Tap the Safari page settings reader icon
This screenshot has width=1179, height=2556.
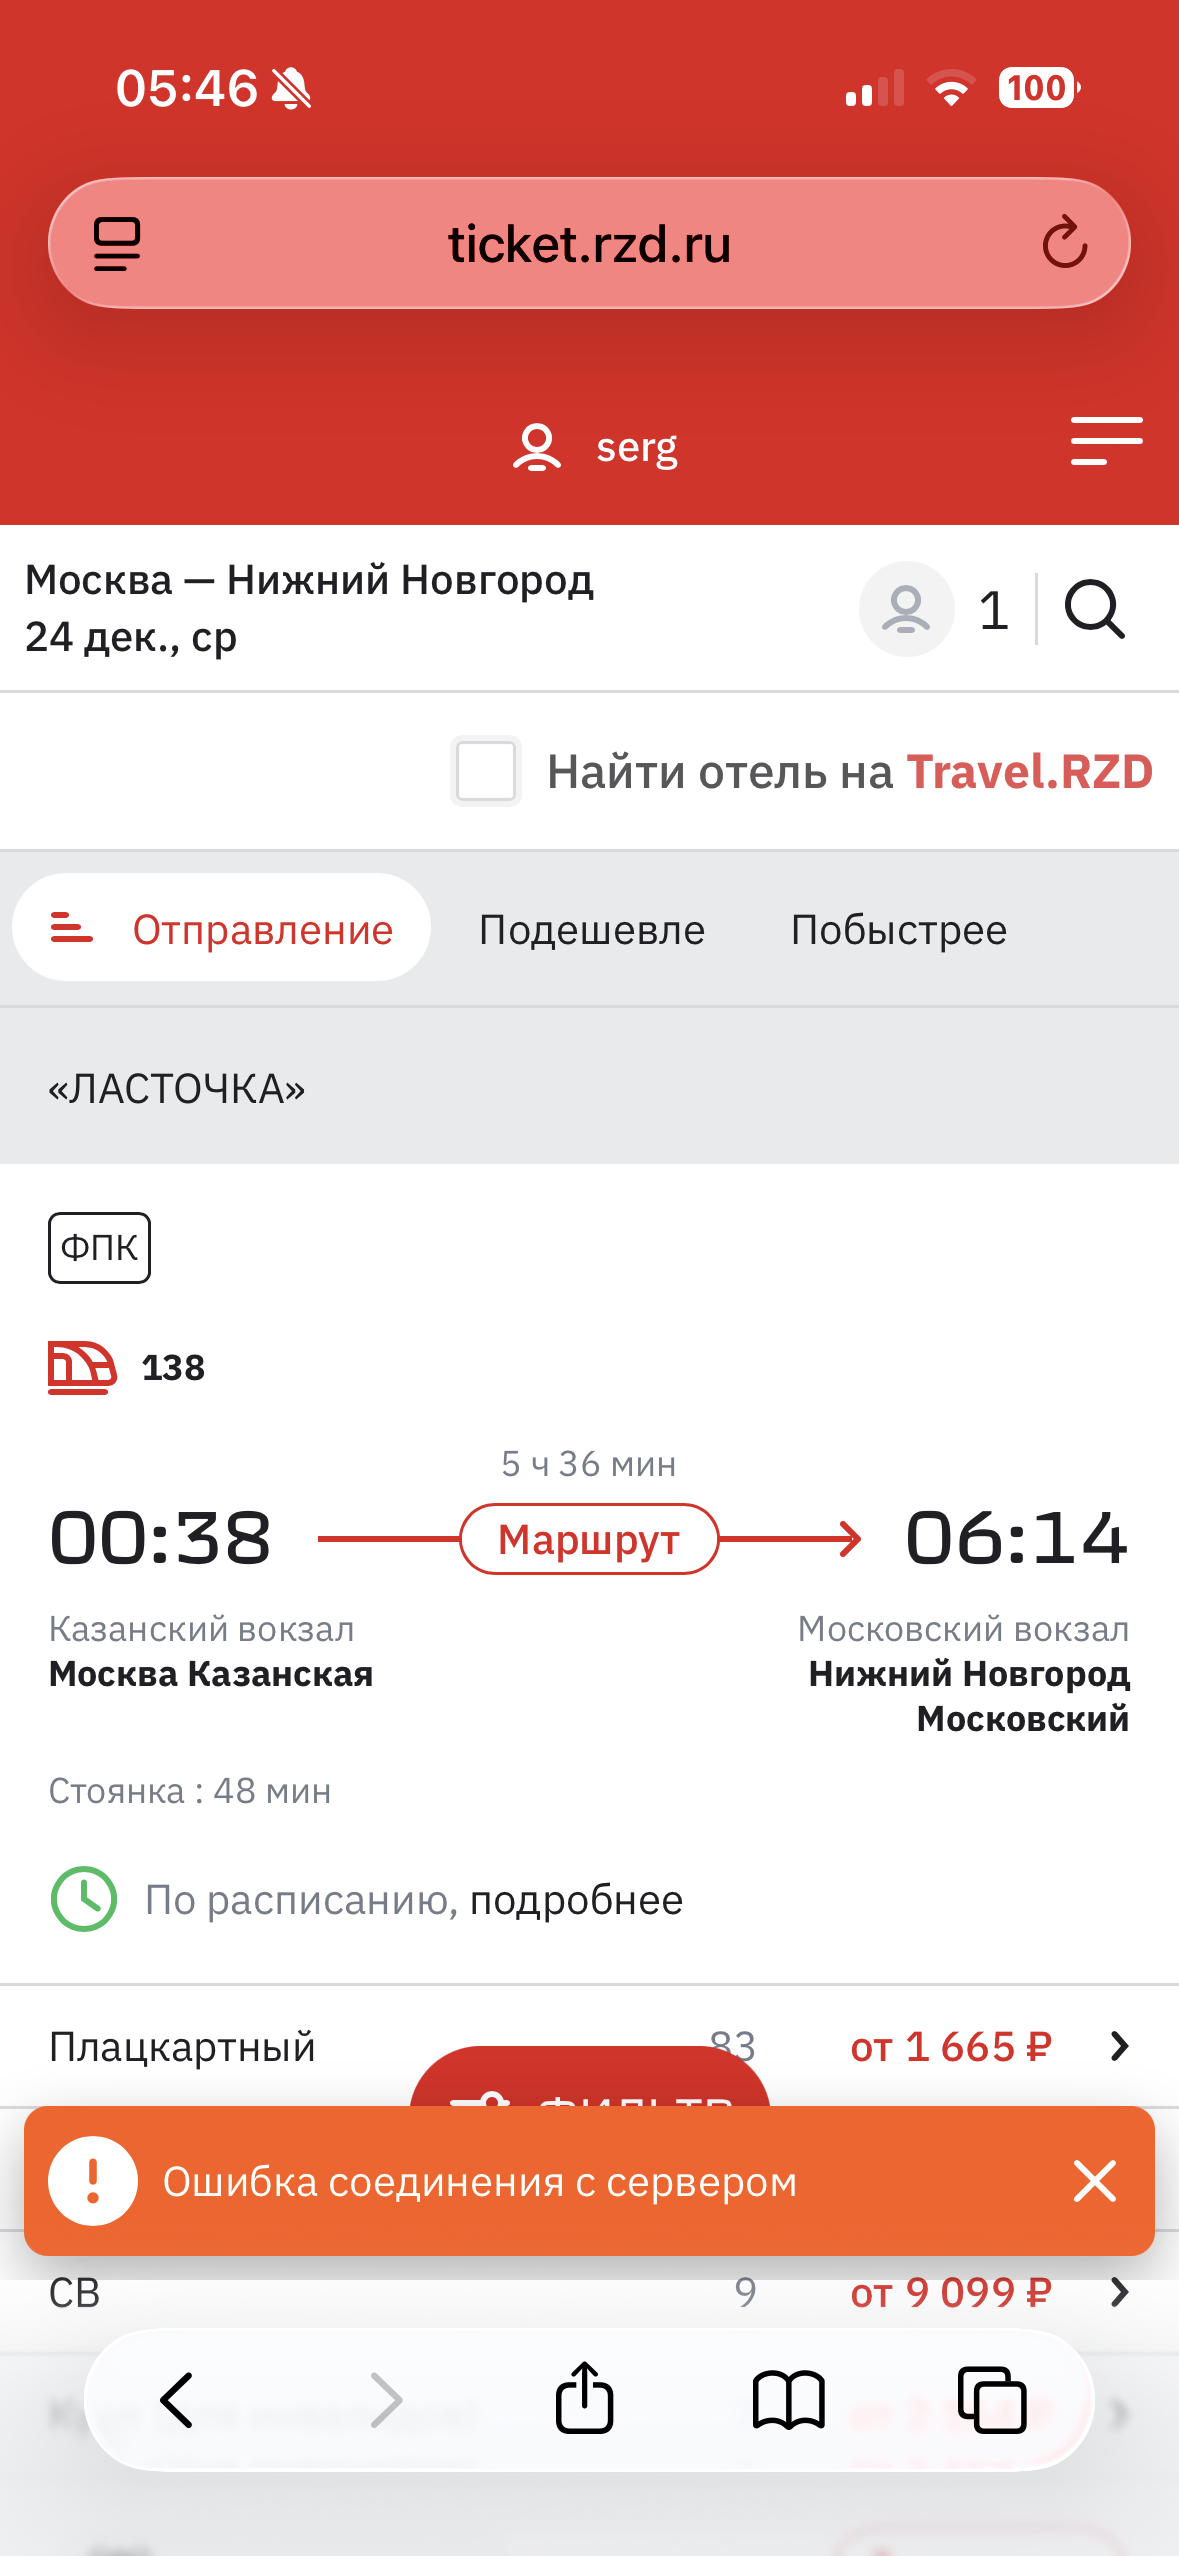117,244
